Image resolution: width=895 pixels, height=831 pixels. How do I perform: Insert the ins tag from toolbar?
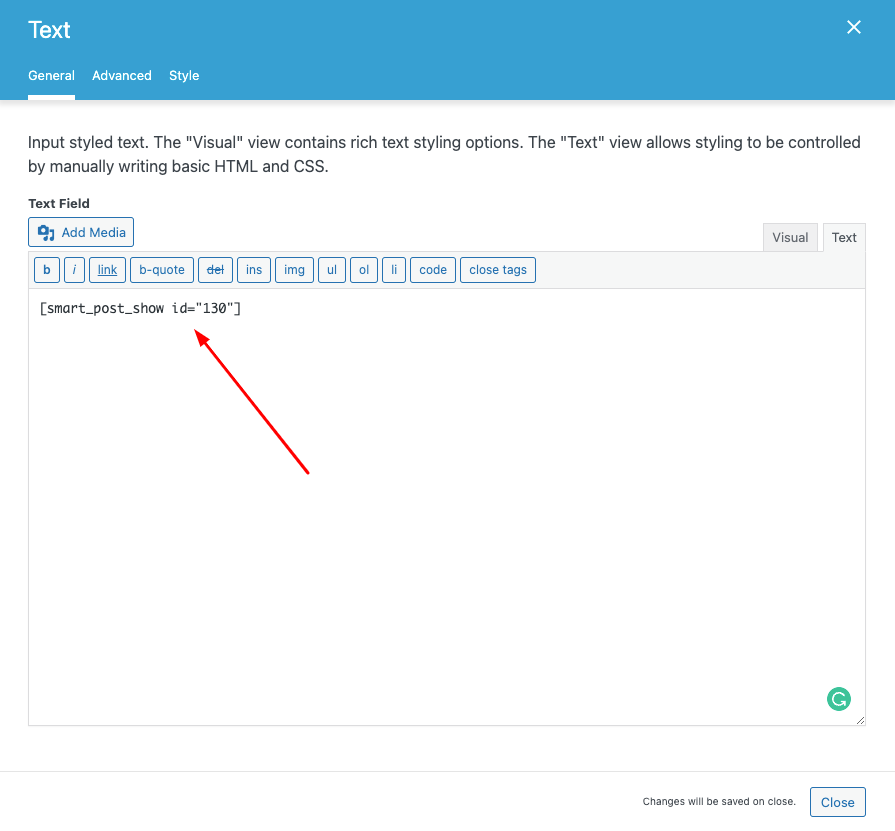point(254,270)
